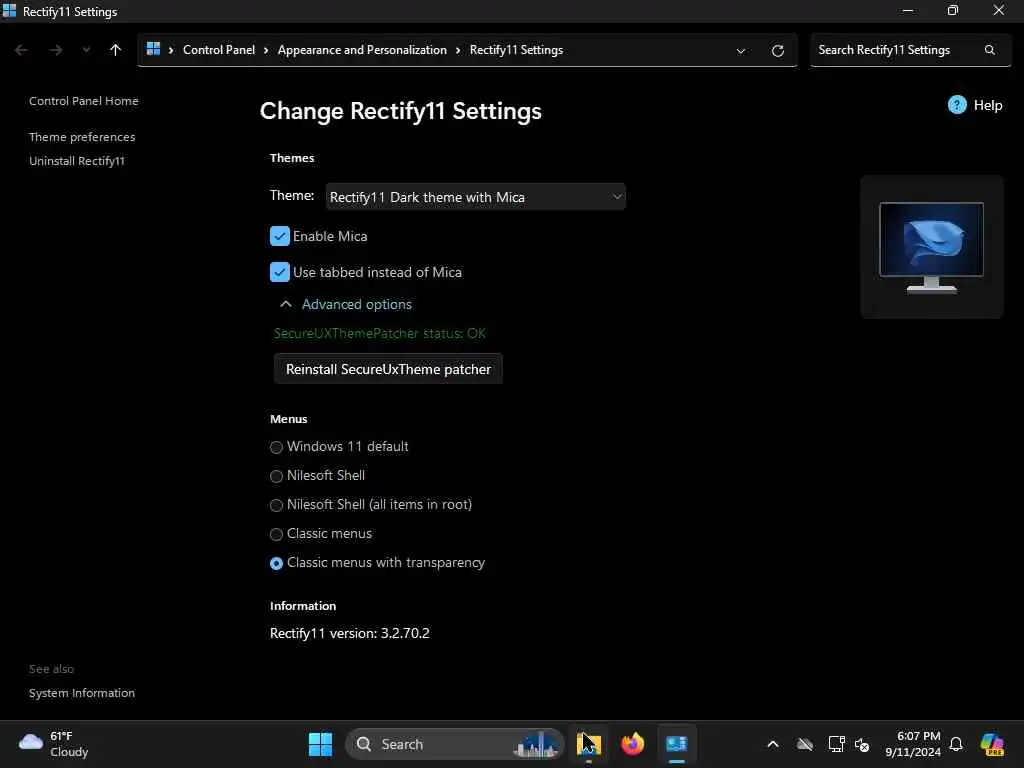The width and height of the screenshot is (1024, 768).
Task: Click the OneDrive cloud tray icon
Action: 805,744
